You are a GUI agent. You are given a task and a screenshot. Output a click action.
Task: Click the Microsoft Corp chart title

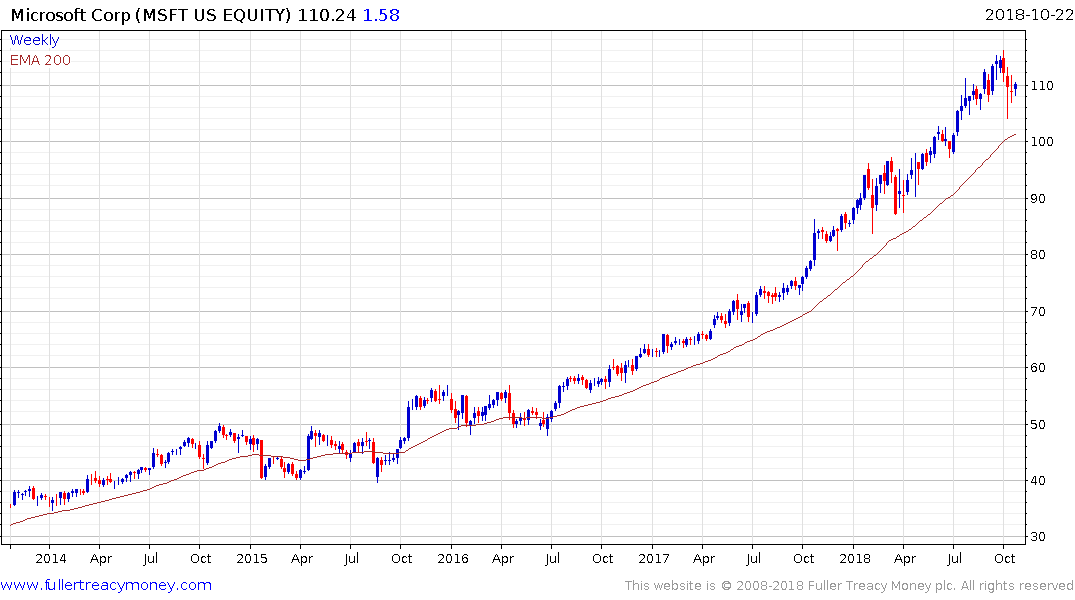(x=151, y=15)
